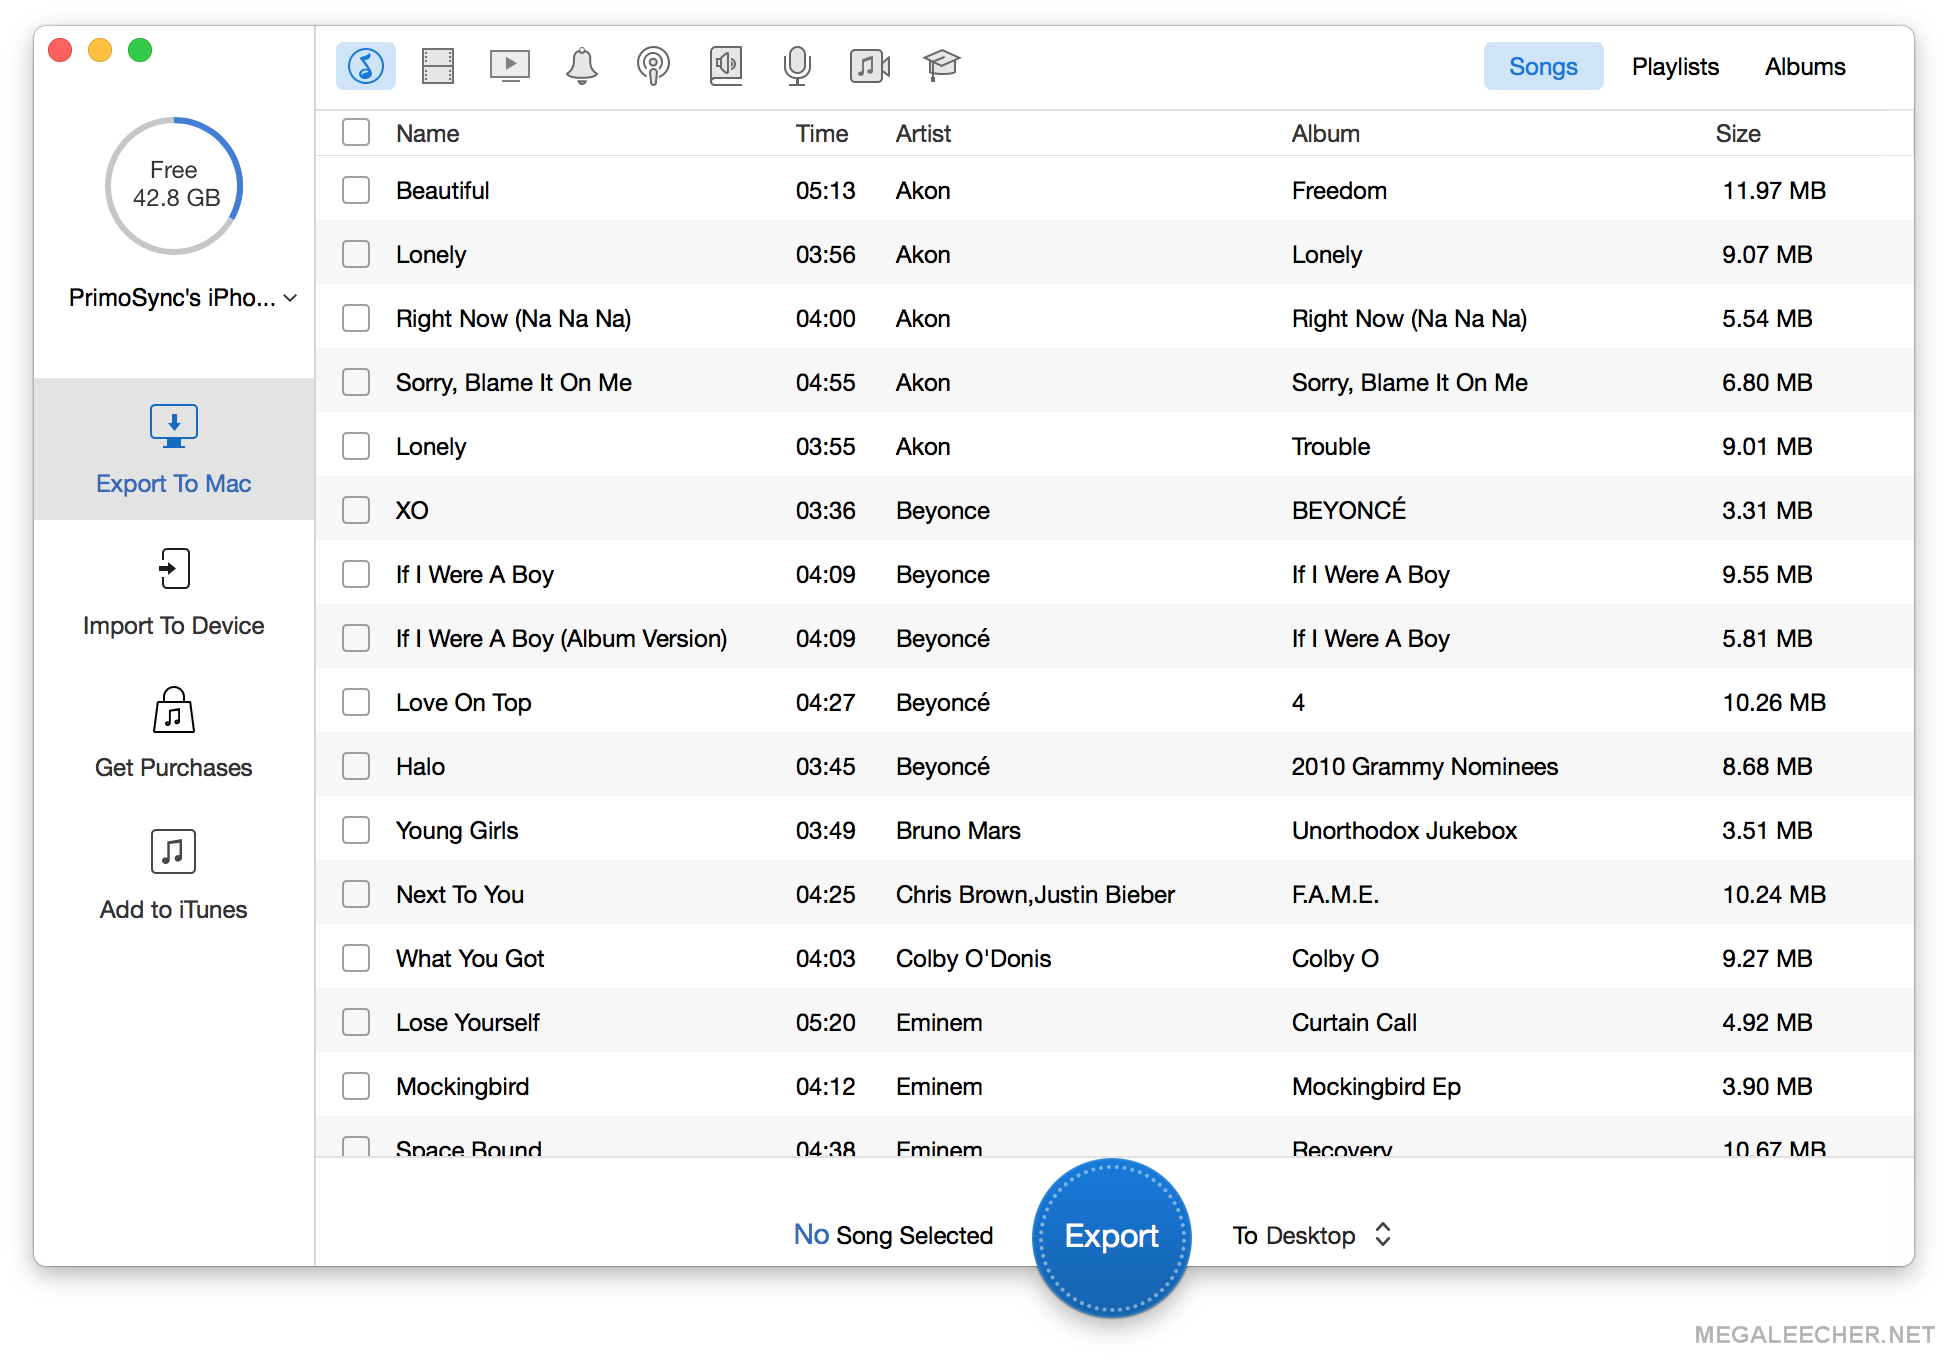
Task: Open Export To Mac in sidebar
Action: [x=174, y=449]
